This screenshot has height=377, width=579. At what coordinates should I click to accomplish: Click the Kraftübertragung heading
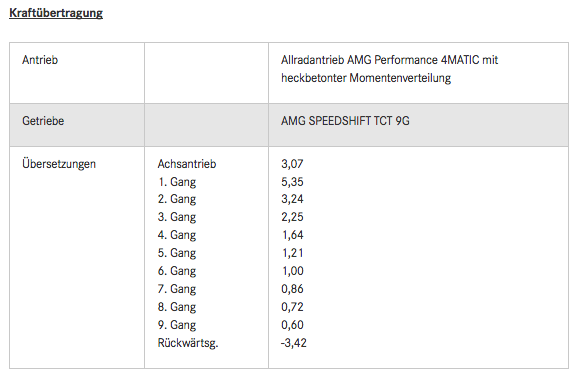pos(56,13)
